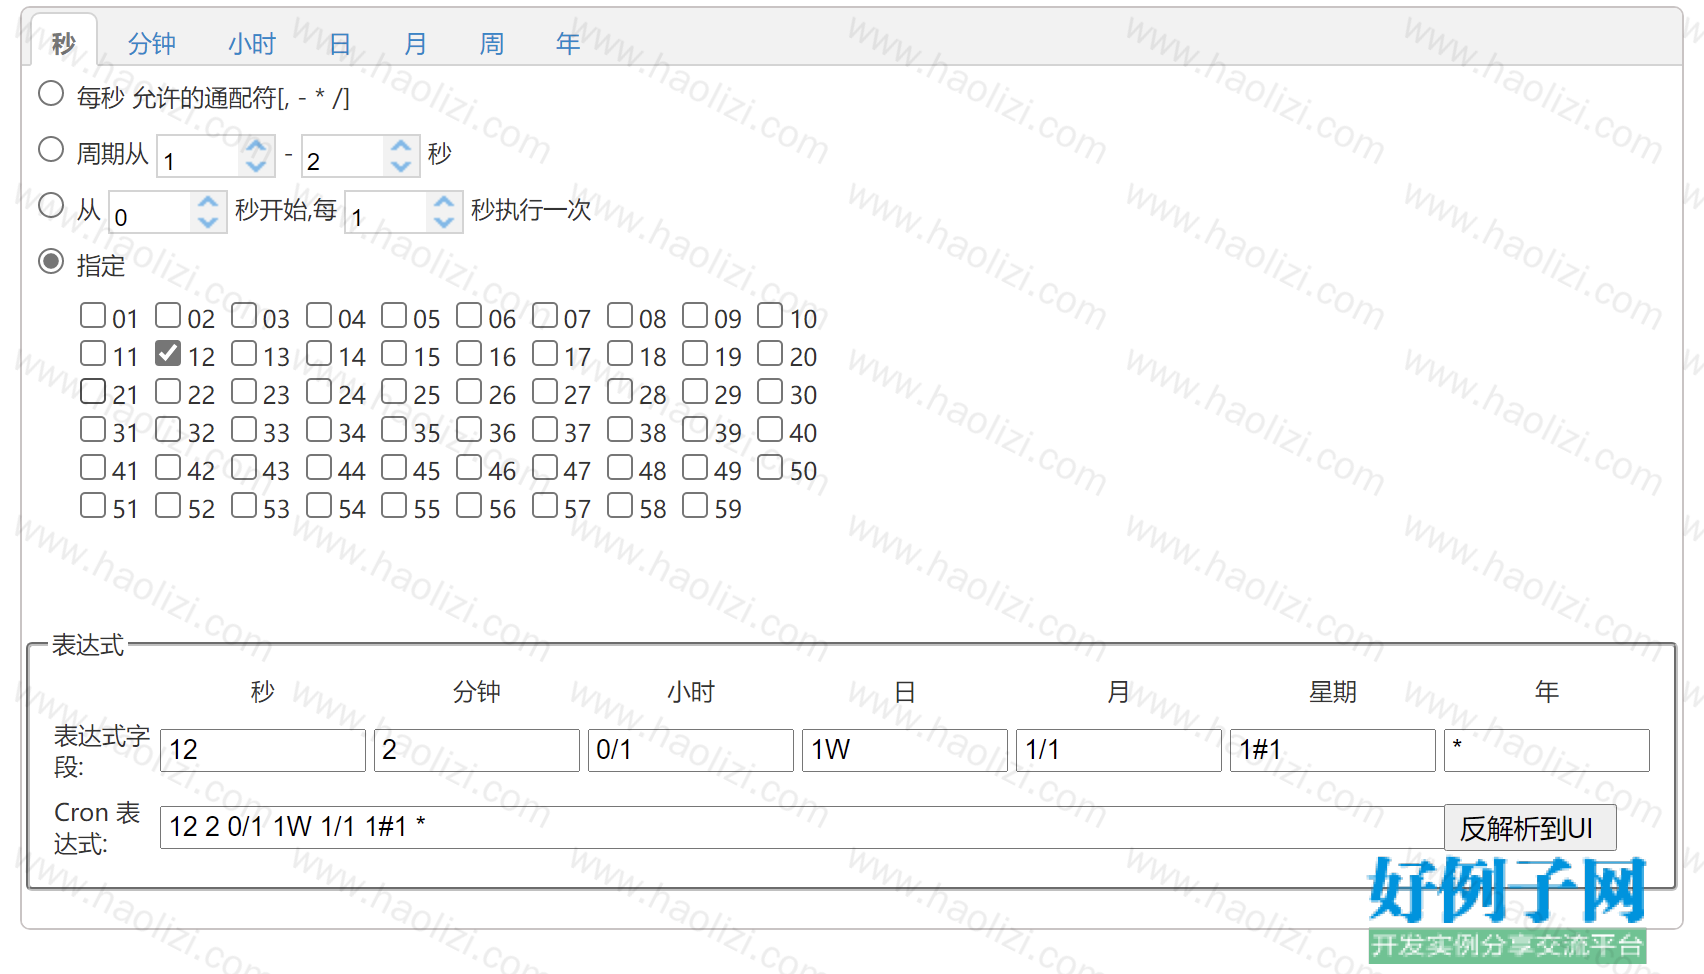The height and width of the screenshot is (974, 1704).
Task: Check the 50 seconds checkbox
Action: click(x=770, y=468)
